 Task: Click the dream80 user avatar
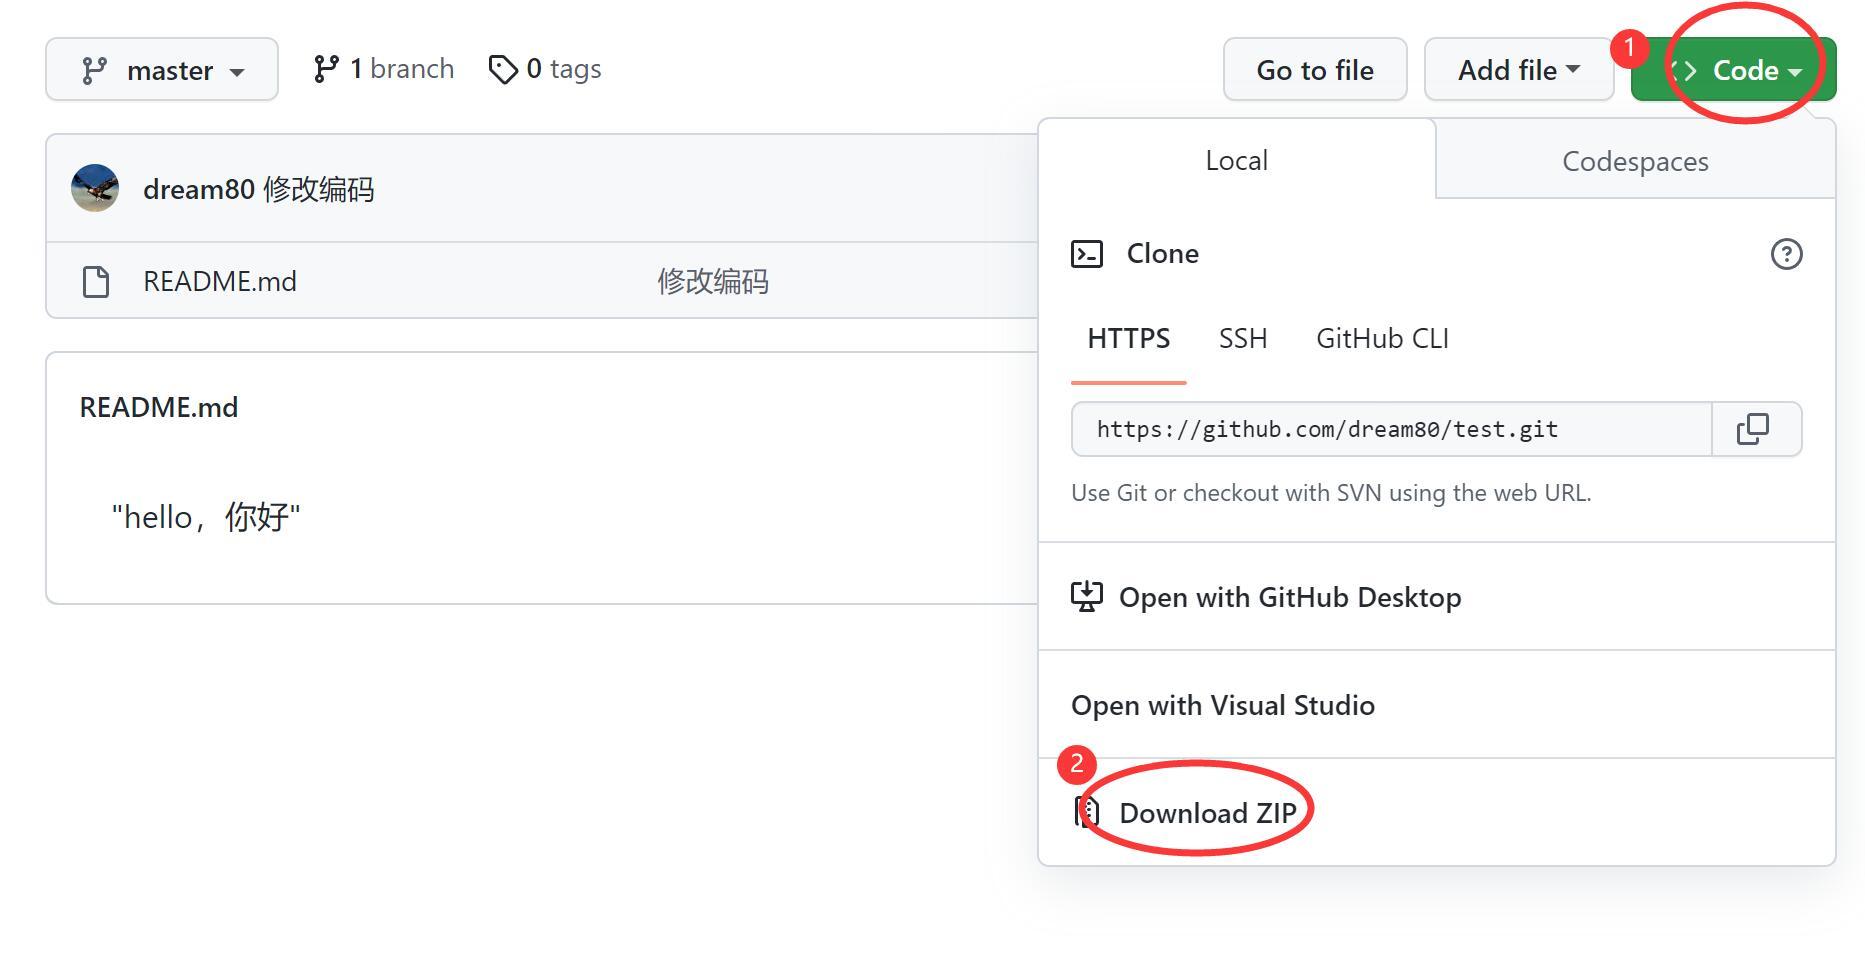(x=95, y=188)
